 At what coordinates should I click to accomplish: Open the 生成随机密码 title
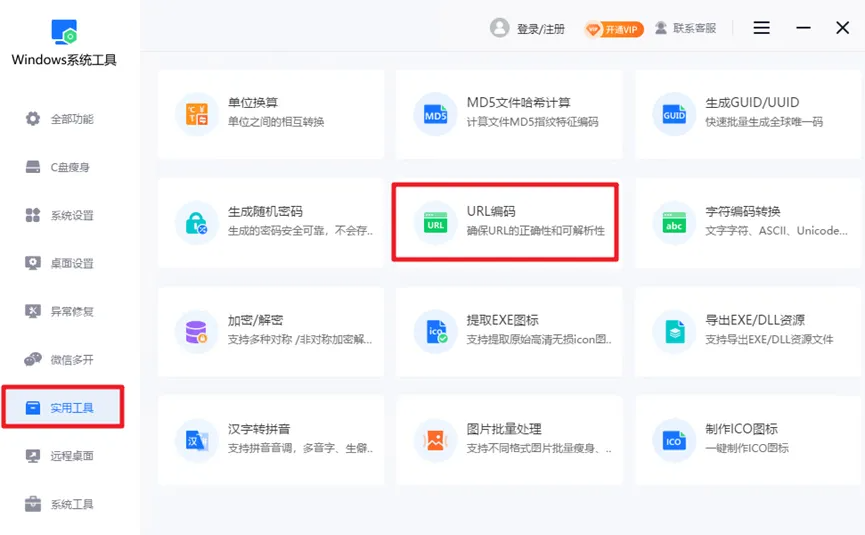click(x=265, y=211)
